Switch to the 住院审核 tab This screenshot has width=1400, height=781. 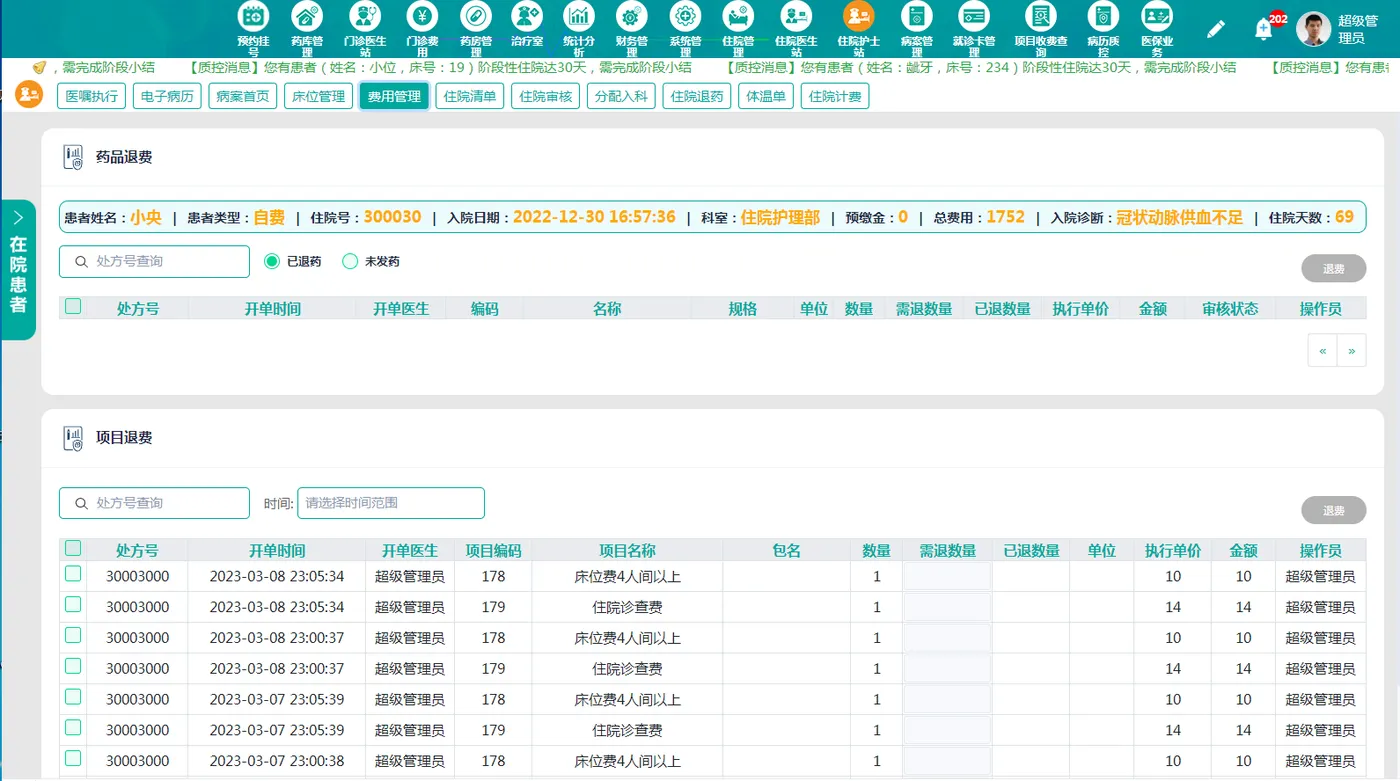[545, 96]
